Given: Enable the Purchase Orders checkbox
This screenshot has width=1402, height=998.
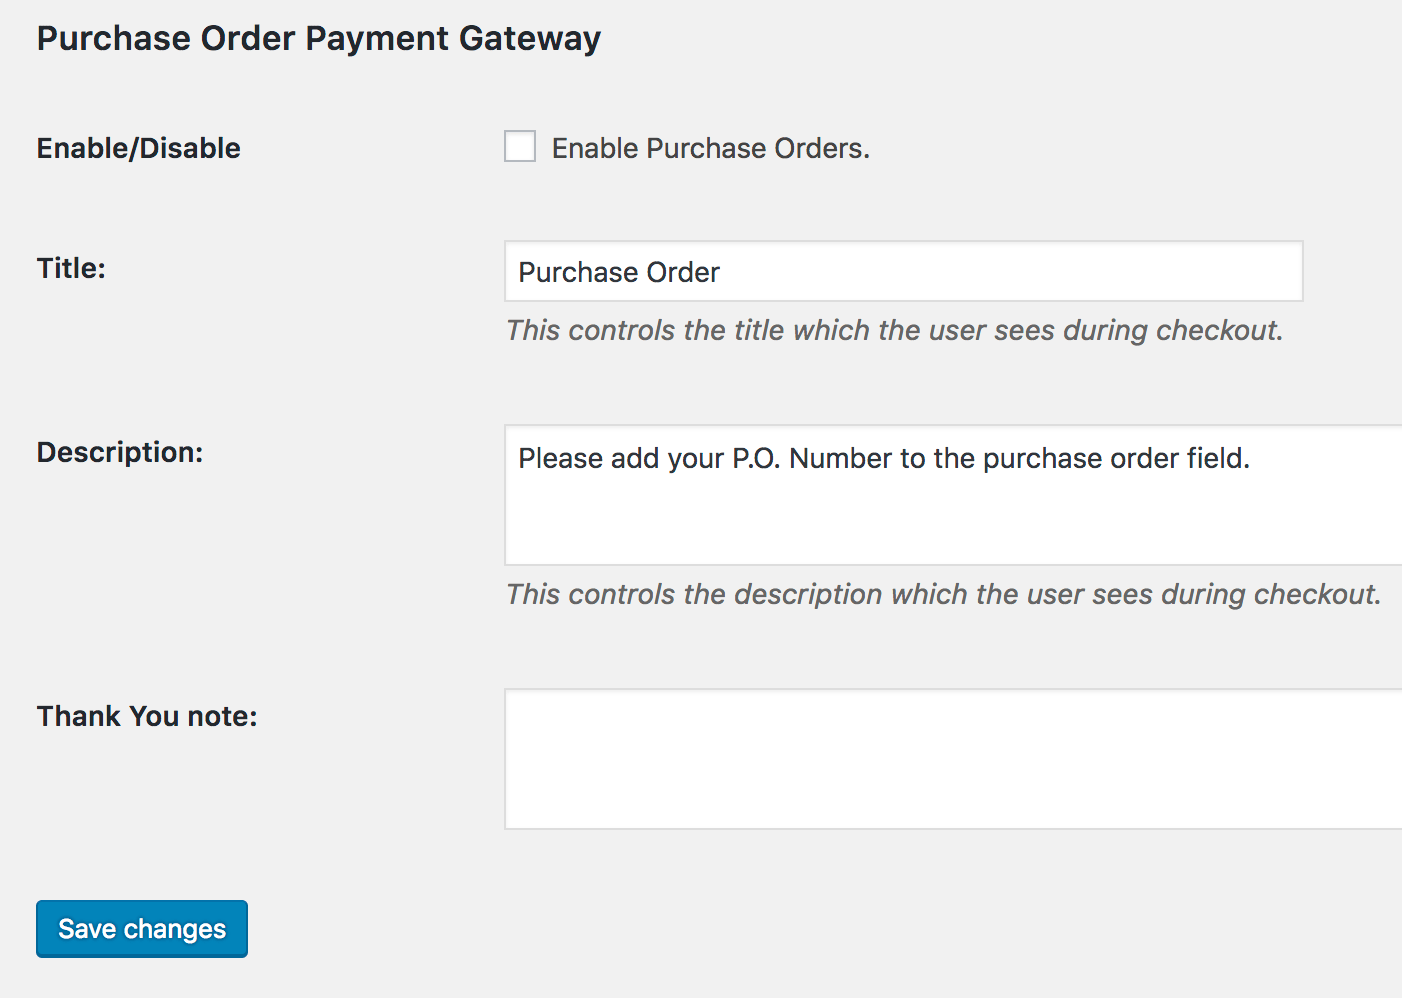Looking at the screenshot, I should [520, 146].
